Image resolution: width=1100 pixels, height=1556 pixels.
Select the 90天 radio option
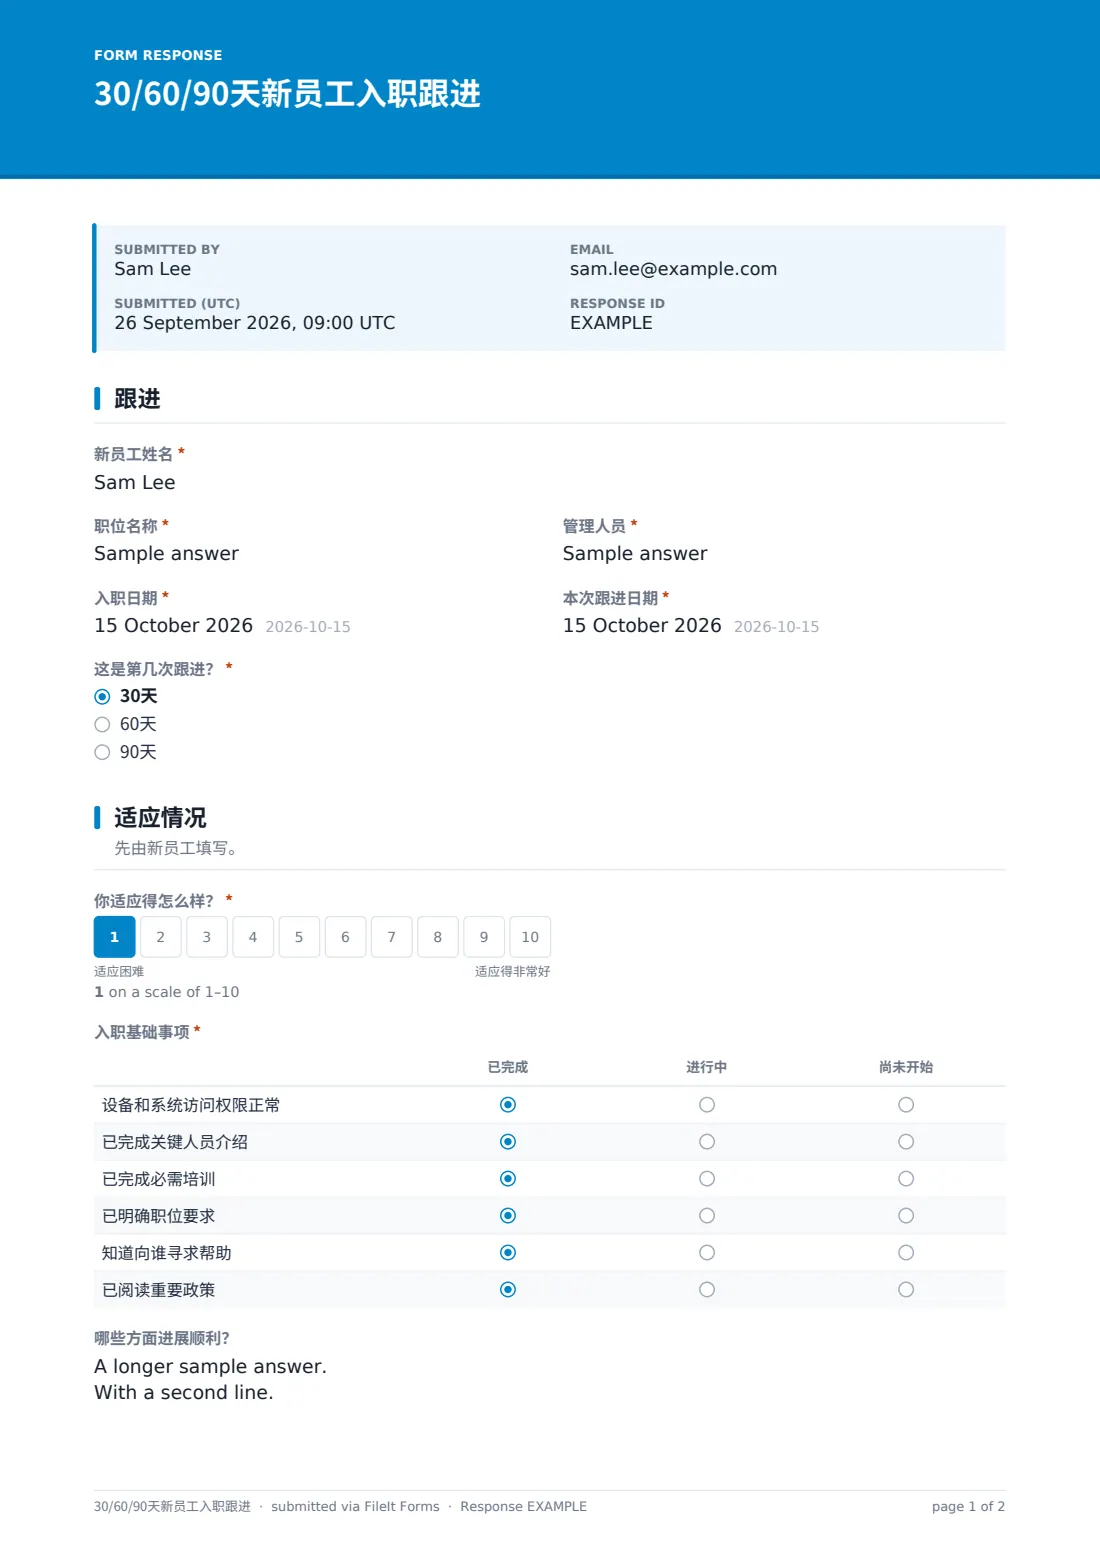click(x=102, y=753)
